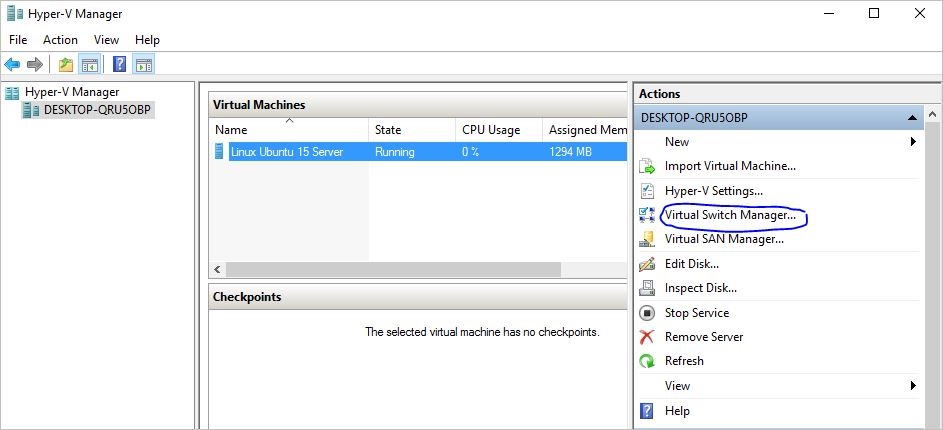Click the virtual machines horizontal scrollbar
Image resolution: width=943 pixels, height=430 pixels.
coord(392,270)
